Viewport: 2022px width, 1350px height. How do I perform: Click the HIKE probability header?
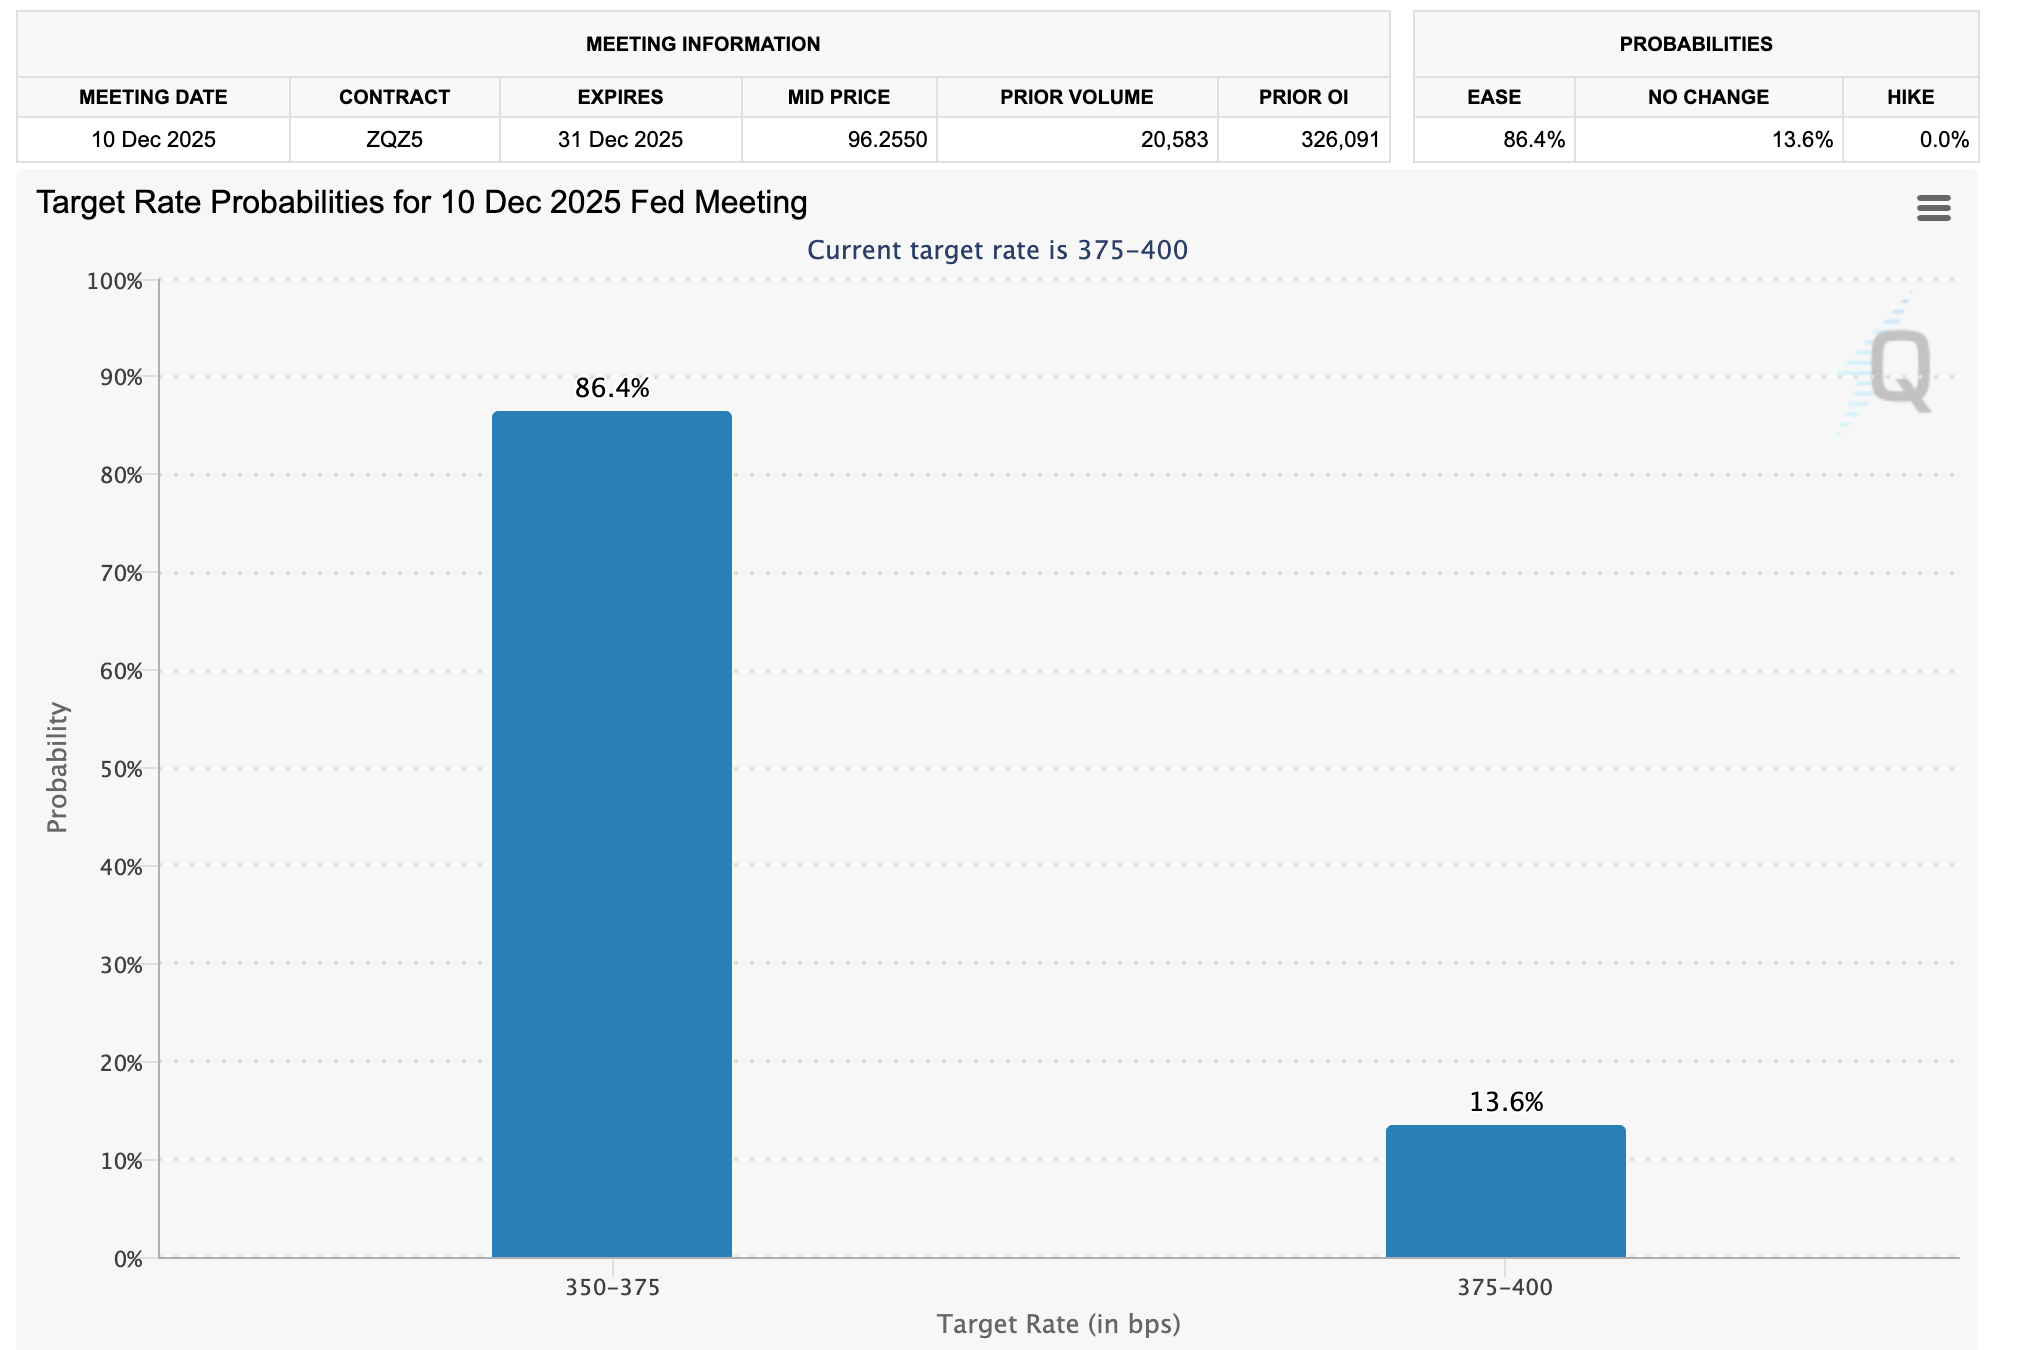pos(1910,97)
